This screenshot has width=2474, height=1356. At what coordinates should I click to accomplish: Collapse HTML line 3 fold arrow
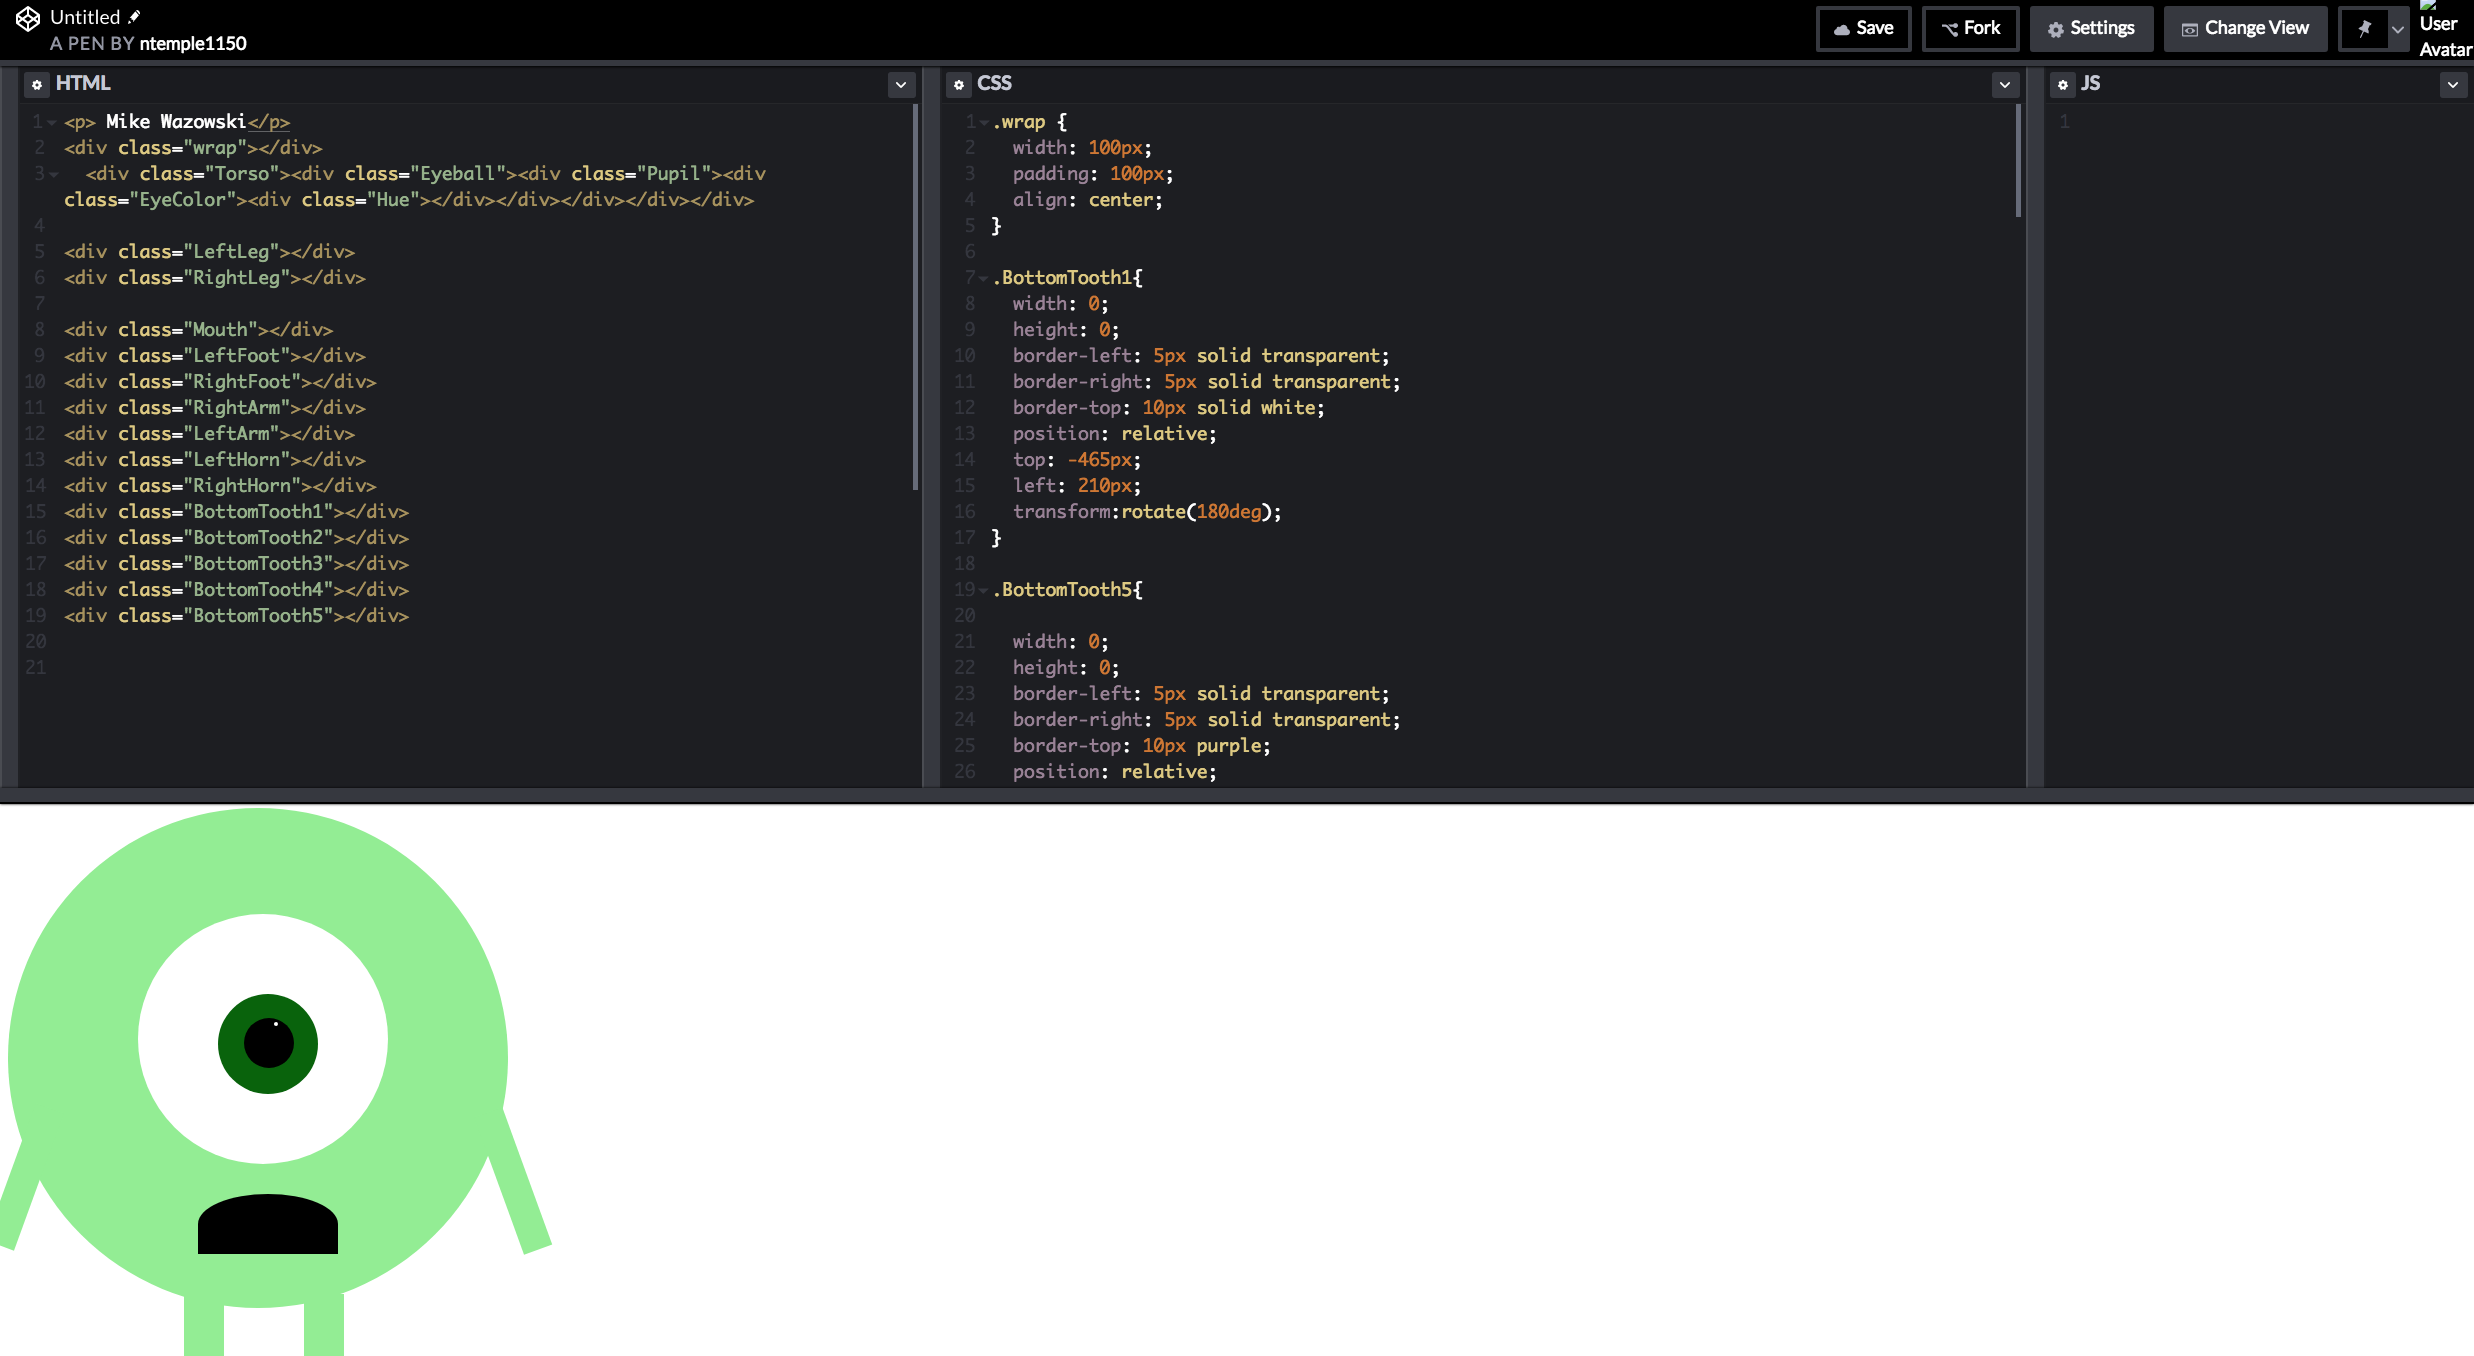[x=54, y=174]
